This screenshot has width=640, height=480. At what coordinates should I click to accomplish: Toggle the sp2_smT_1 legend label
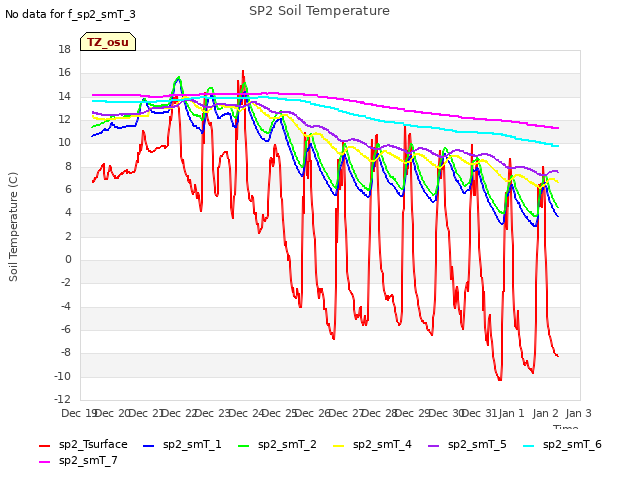(x=192, y=444)
